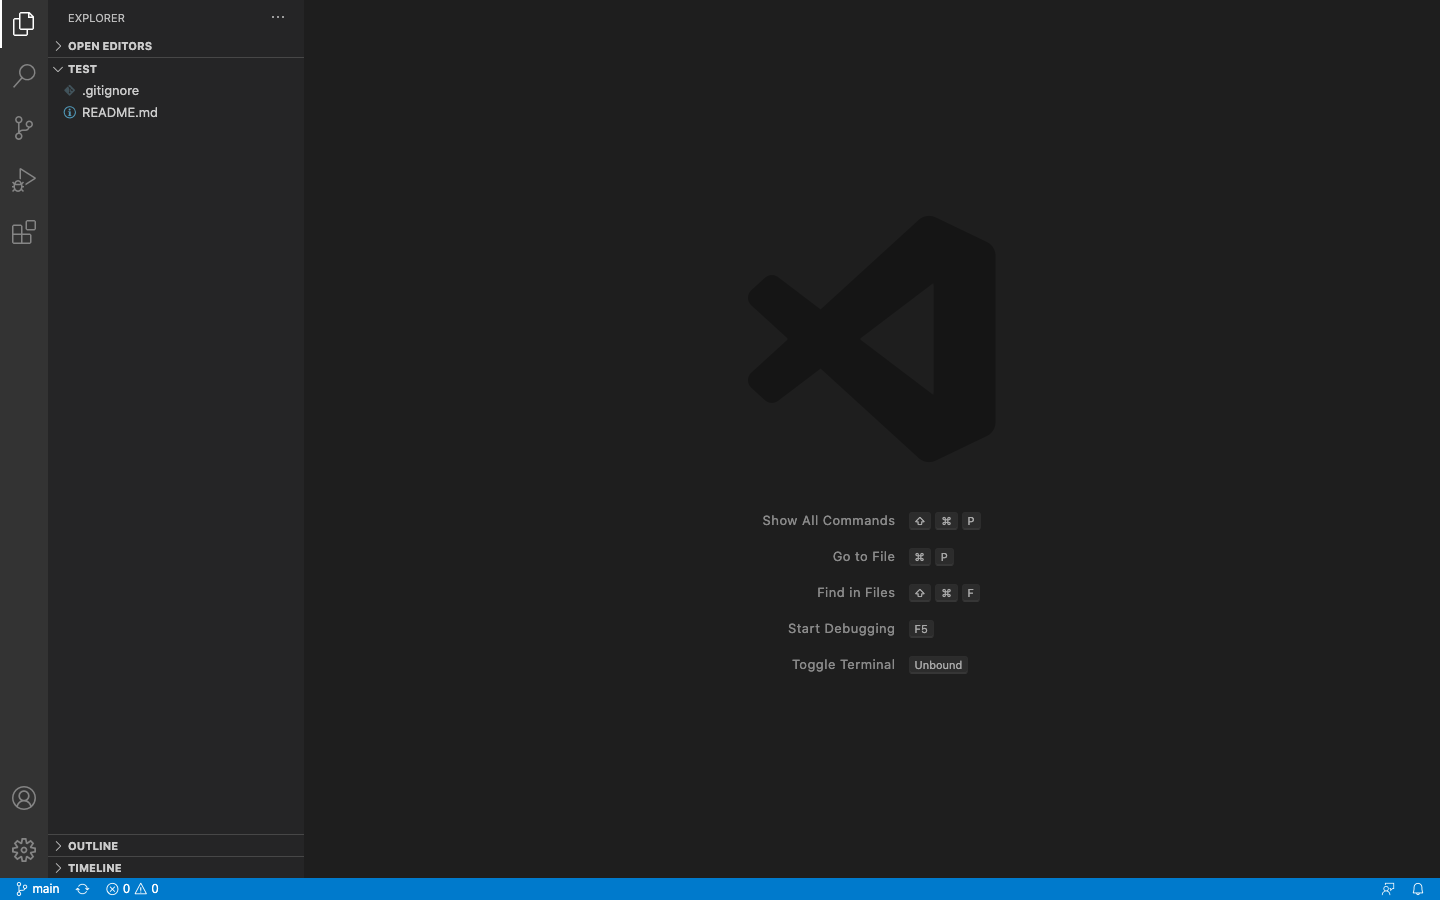The image size is (1440, 900).
Task: Open the Search view icon
Action: click(24, 76)
